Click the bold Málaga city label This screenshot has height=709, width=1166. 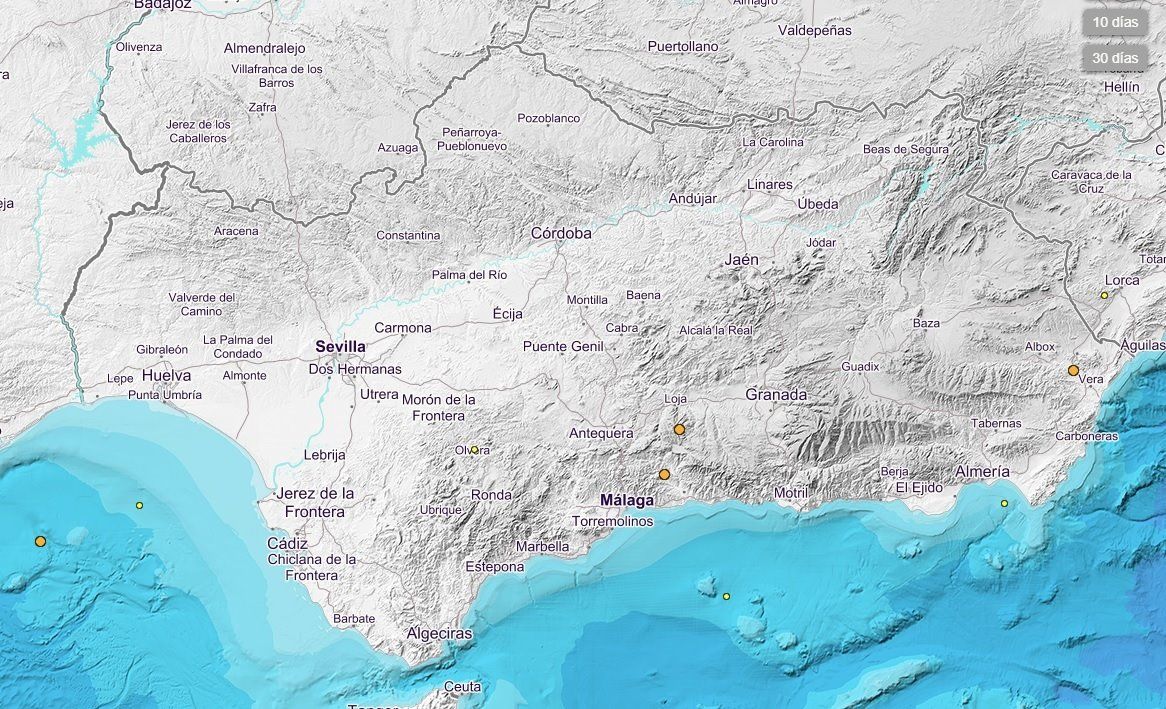click(x=627, y=500)
